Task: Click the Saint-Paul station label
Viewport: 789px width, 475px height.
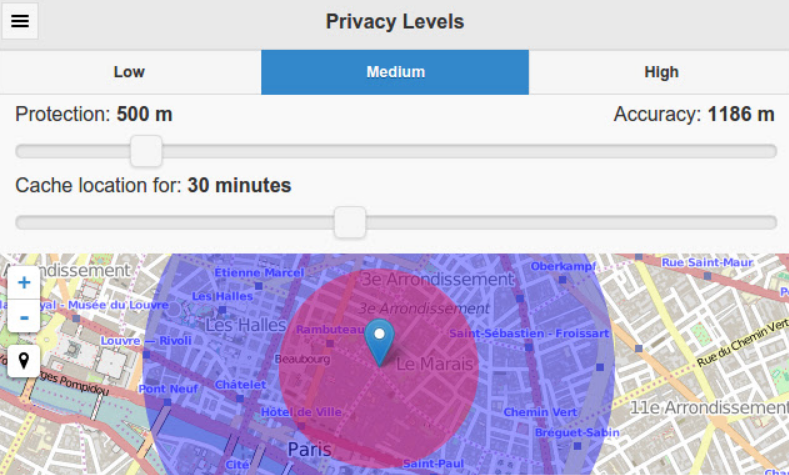Action: [434, 463]
